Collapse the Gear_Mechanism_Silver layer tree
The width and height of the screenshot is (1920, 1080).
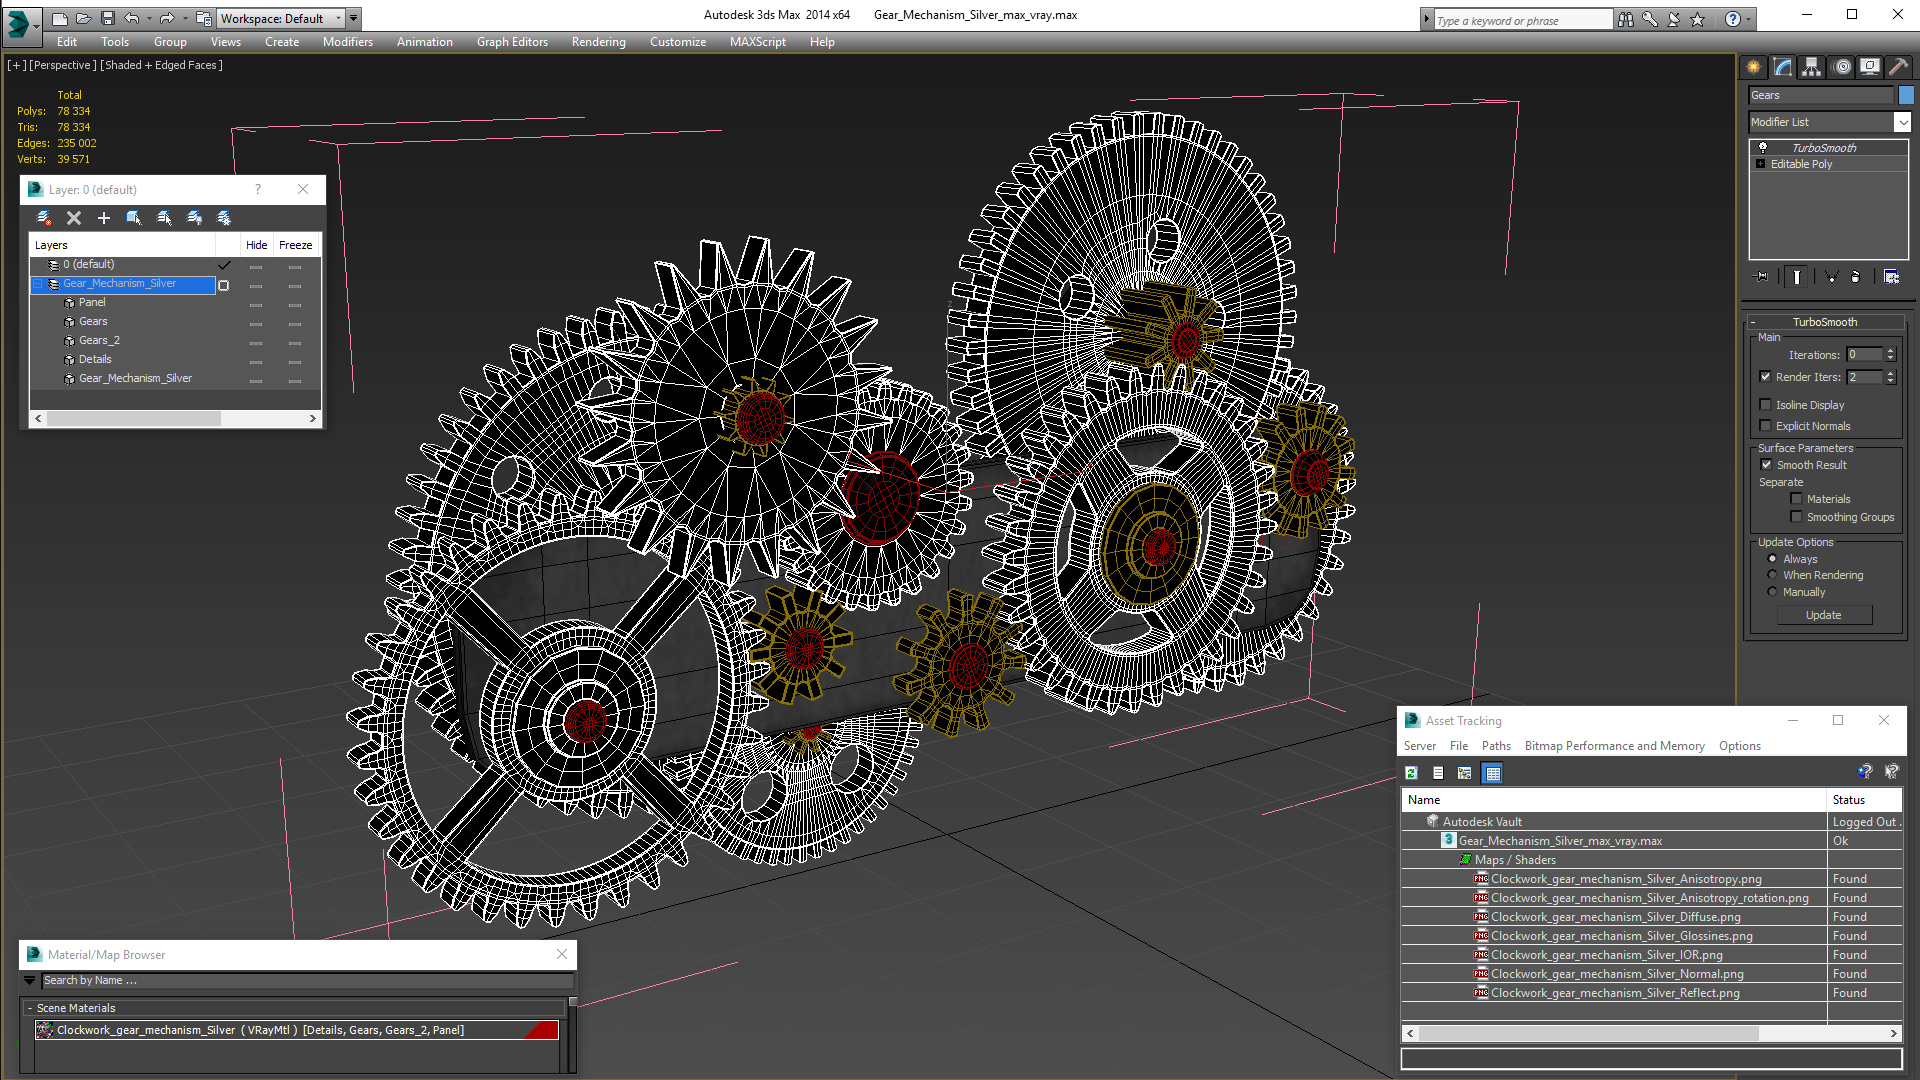point(37,284)
